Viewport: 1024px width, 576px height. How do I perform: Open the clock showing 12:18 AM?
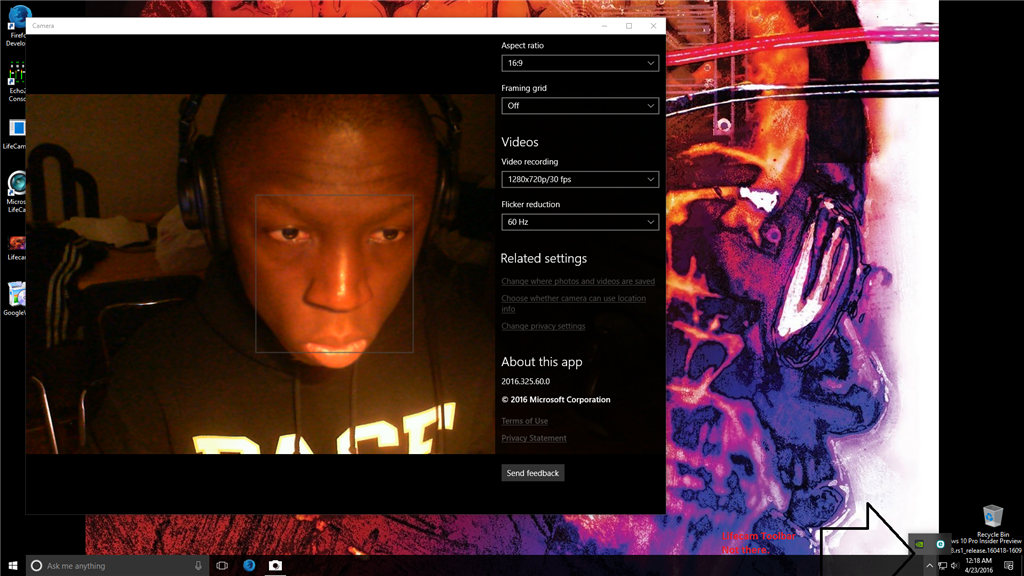[978, 566]
